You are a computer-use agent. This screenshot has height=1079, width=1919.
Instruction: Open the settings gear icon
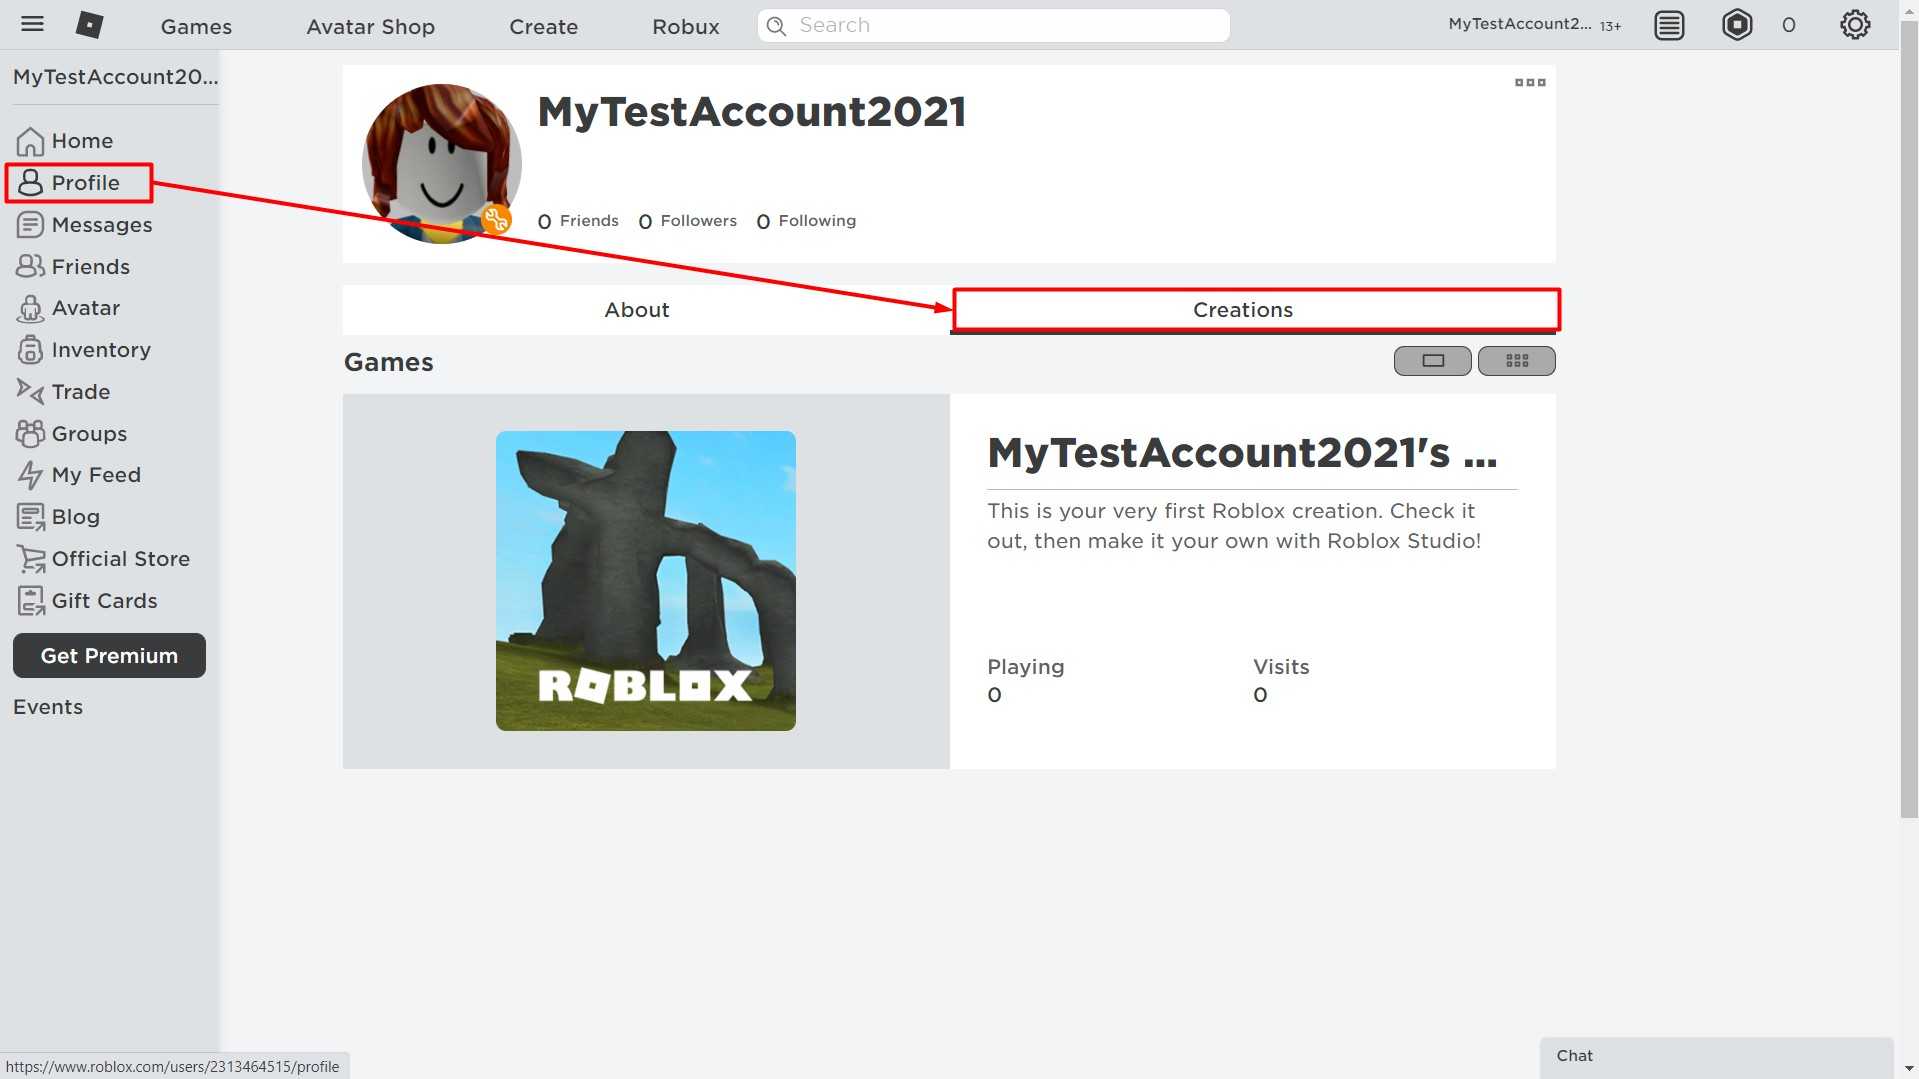click(1855, 25)
